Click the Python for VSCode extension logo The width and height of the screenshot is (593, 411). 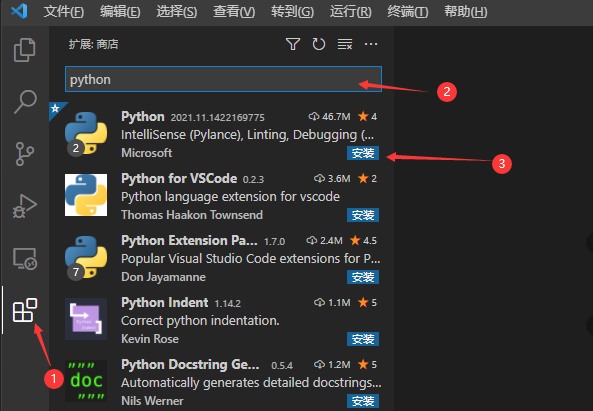click(x=86, y=195)
